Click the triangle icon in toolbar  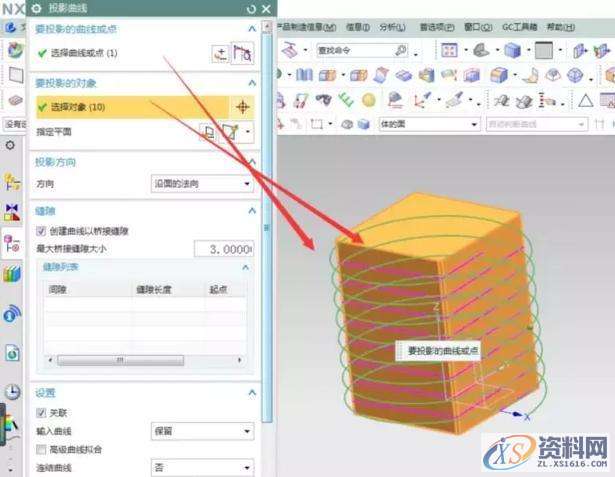pyautogui.click(x=586, y=99)
